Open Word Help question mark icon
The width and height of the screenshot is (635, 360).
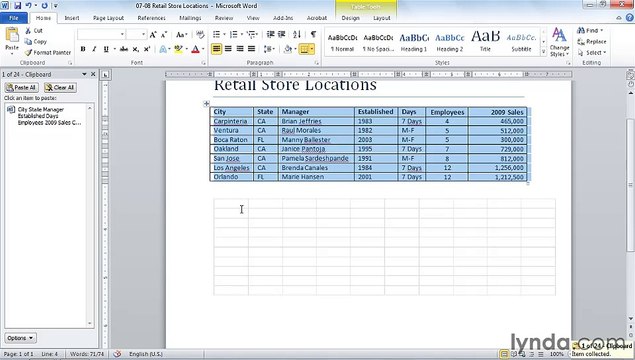pos(630,17)
